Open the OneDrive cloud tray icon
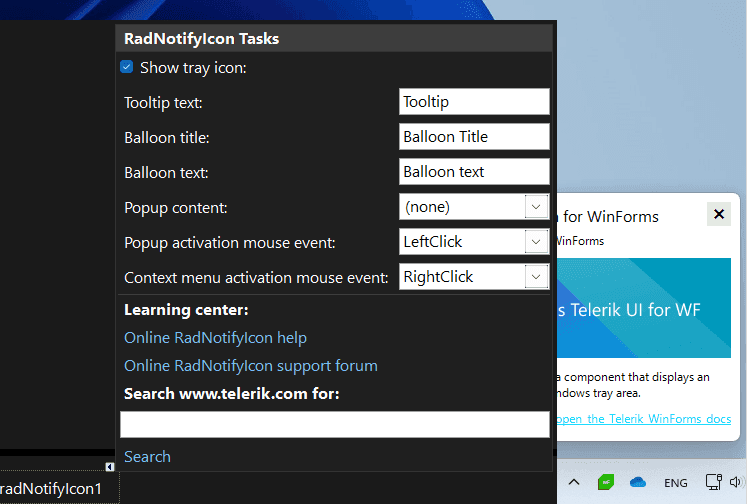 pyautogui.click(x=637, y=483)
